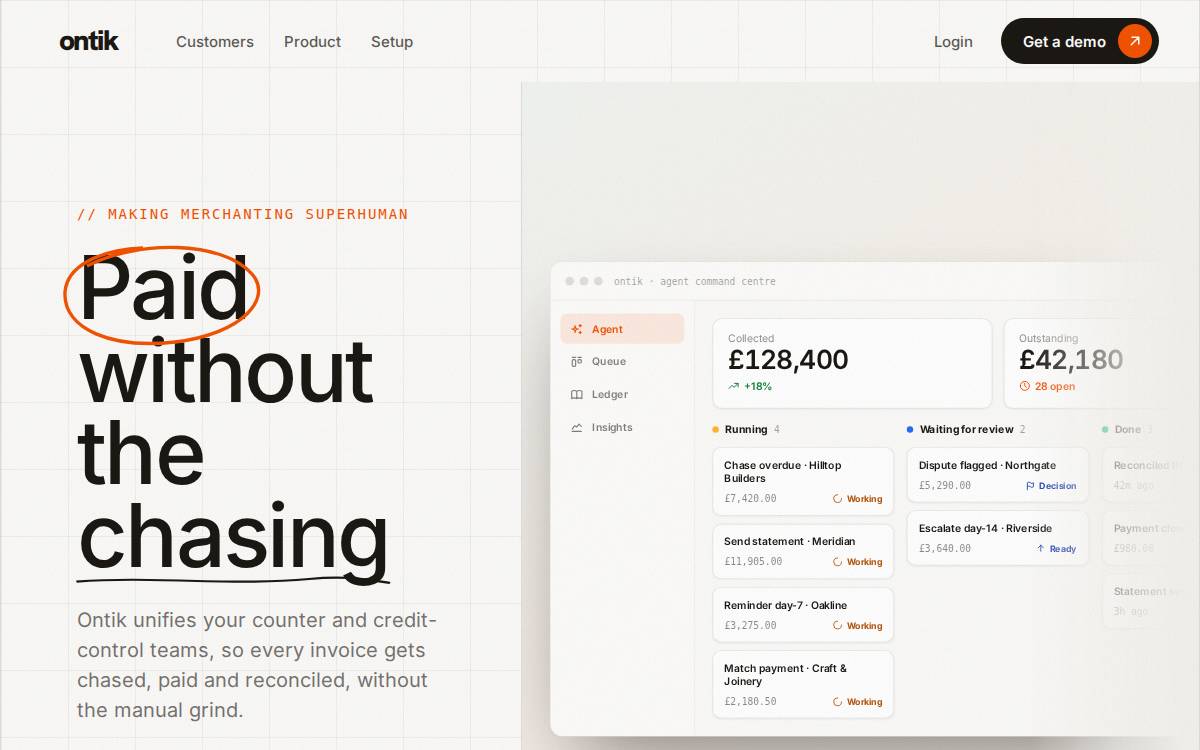The height and width of the screenshot is (750, 1200).
Task: Open the Chase overdue · Hilltop Builders card
Action: coord(803,482)
